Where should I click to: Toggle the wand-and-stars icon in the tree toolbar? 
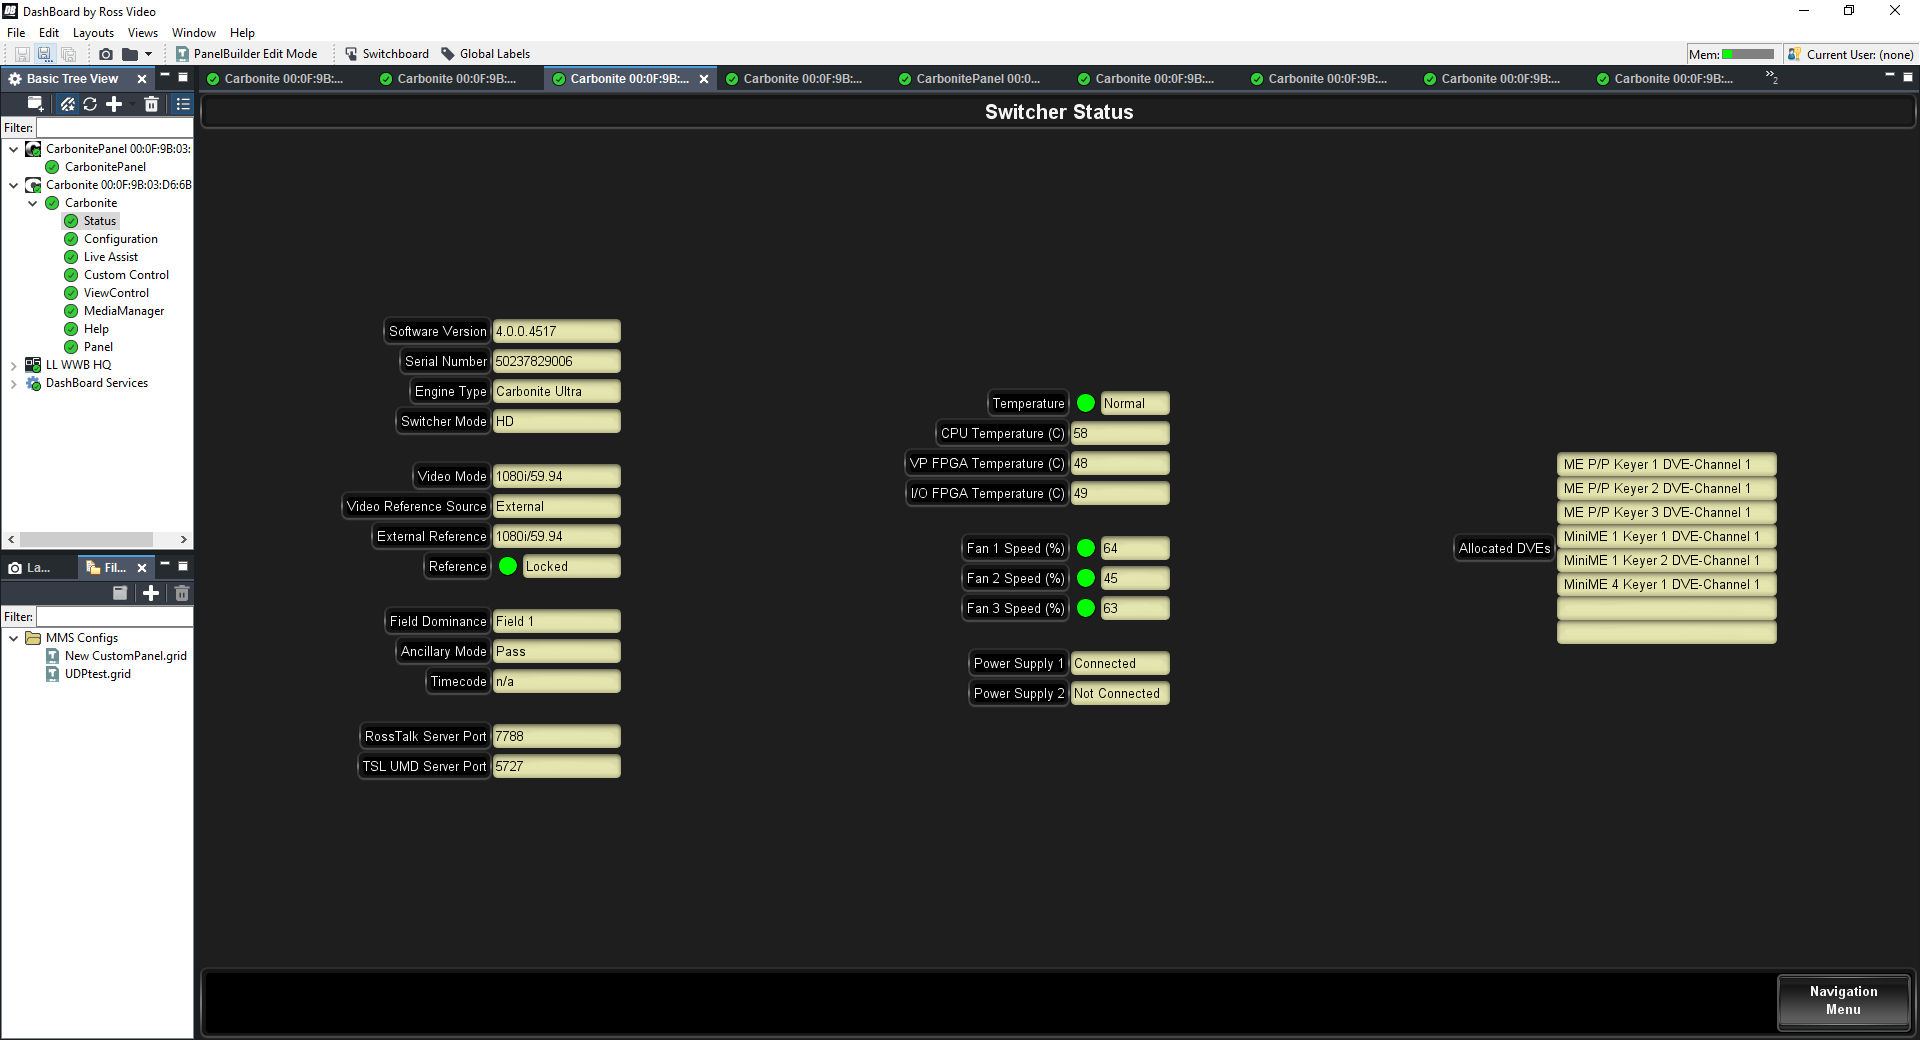coord(68,103)
